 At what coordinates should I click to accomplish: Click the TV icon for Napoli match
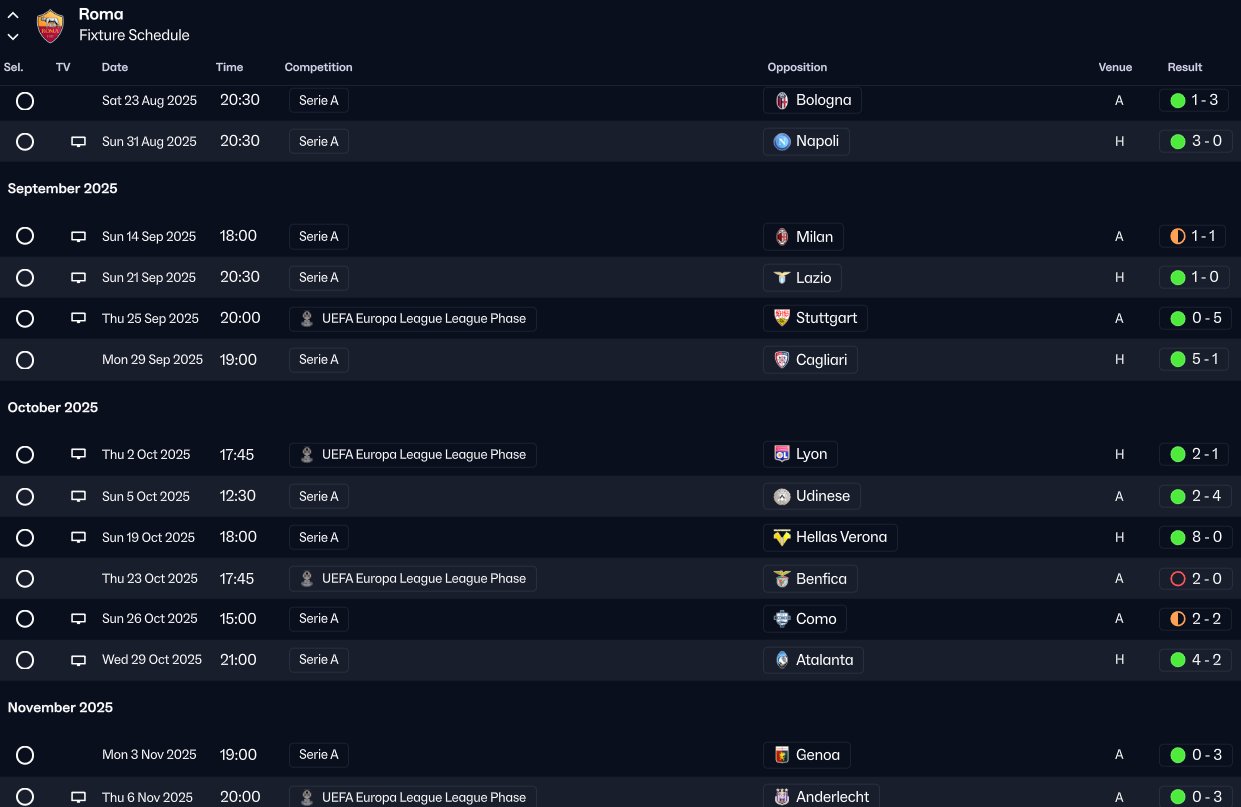[78, 142]
